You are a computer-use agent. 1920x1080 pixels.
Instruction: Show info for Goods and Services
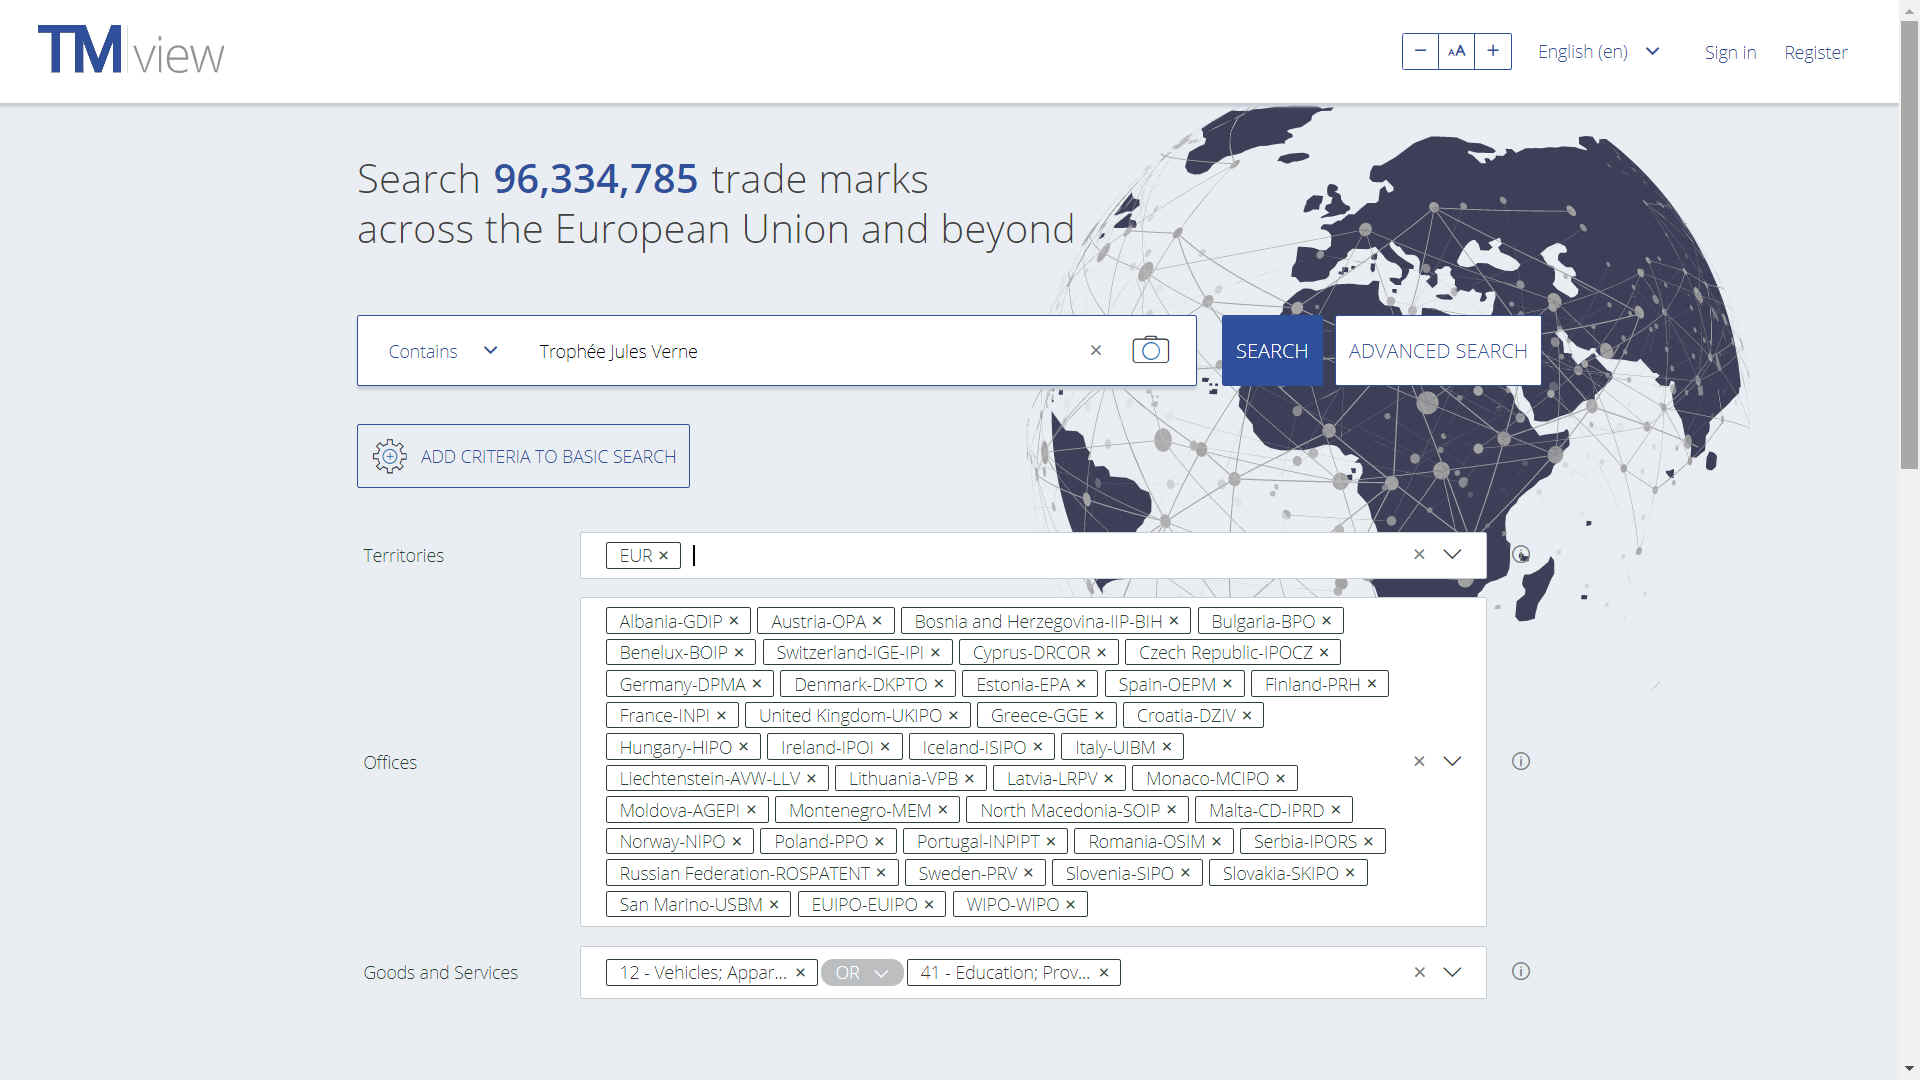click(1521, 971)
